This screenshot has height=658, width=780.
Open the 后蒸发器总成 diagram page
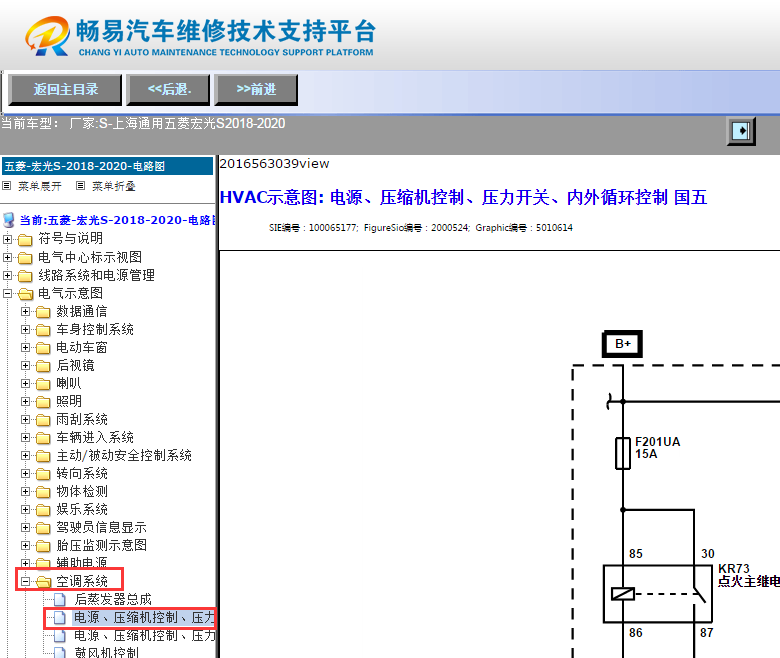point(112,599)
